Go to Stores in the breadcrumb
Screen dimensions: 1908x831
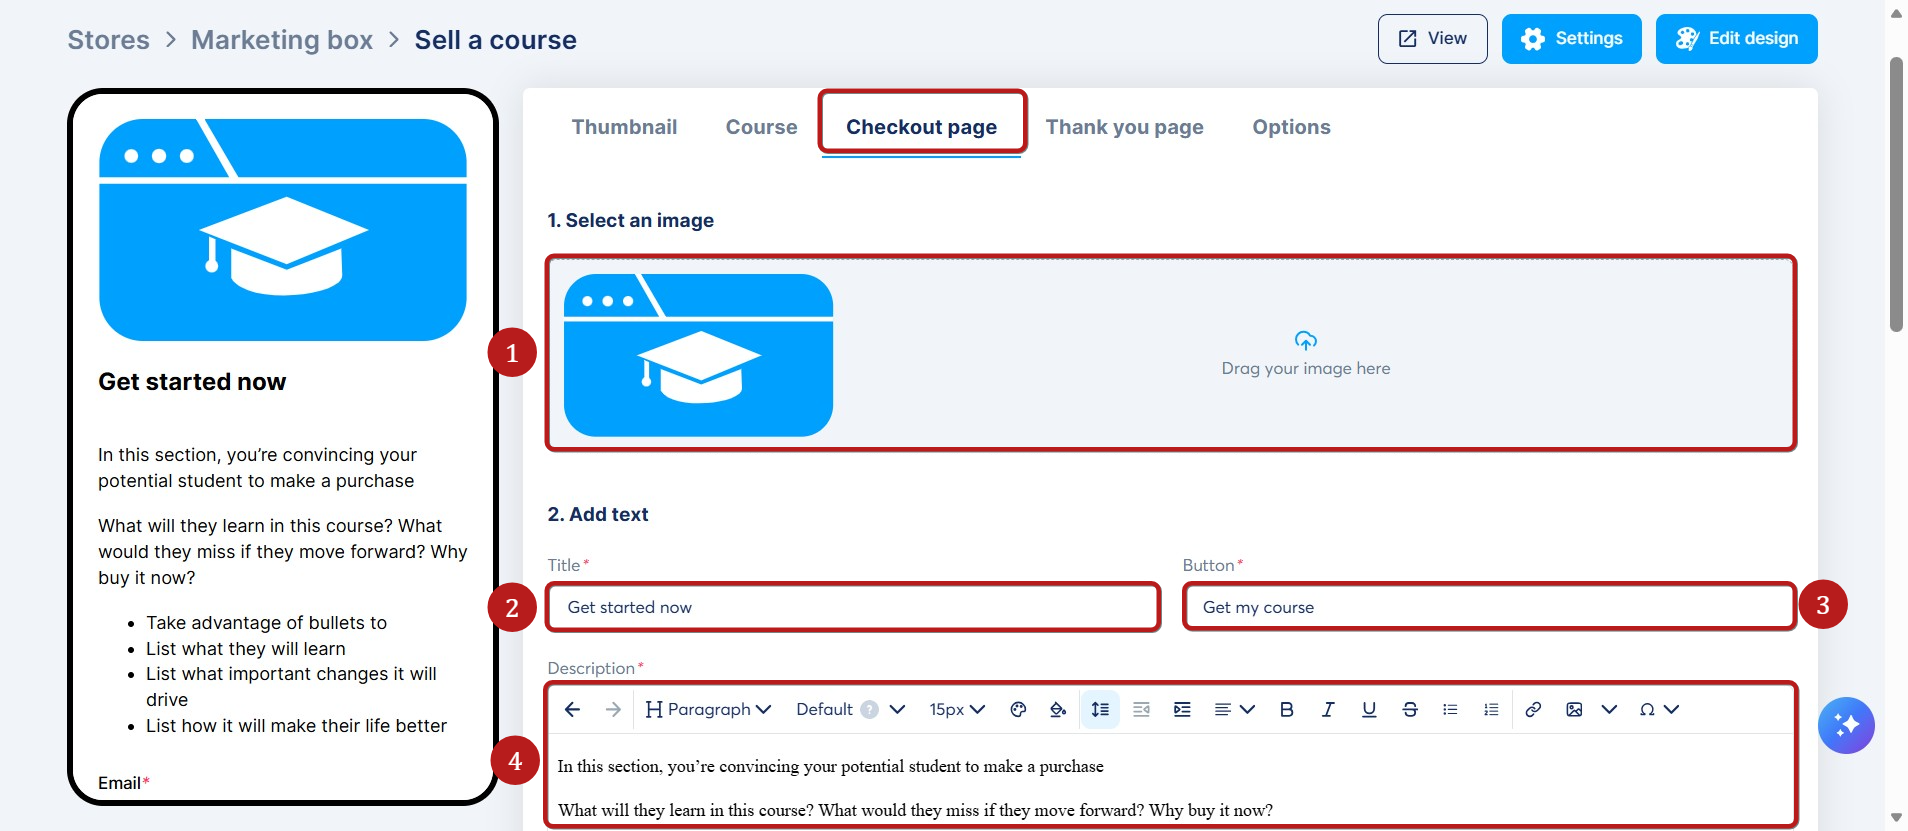click(108, 40)
